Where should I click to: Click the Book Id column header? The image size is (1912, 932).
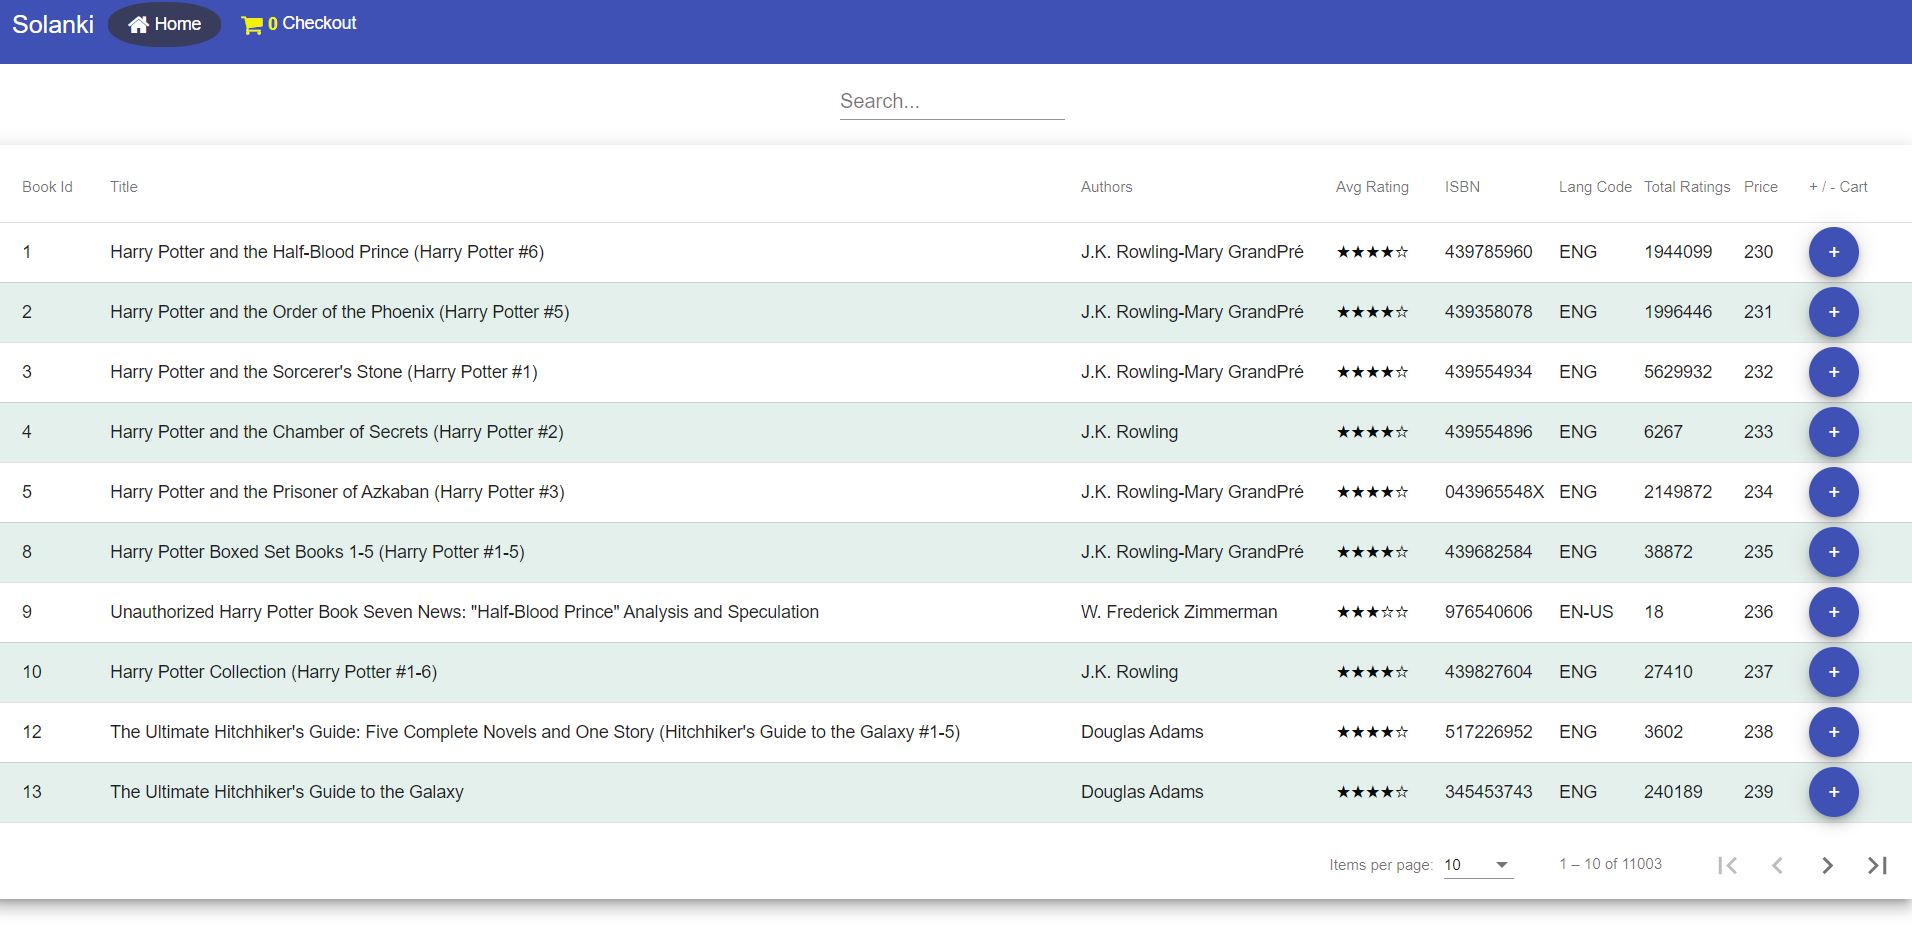pyautogui.click(x=47, y=187)
